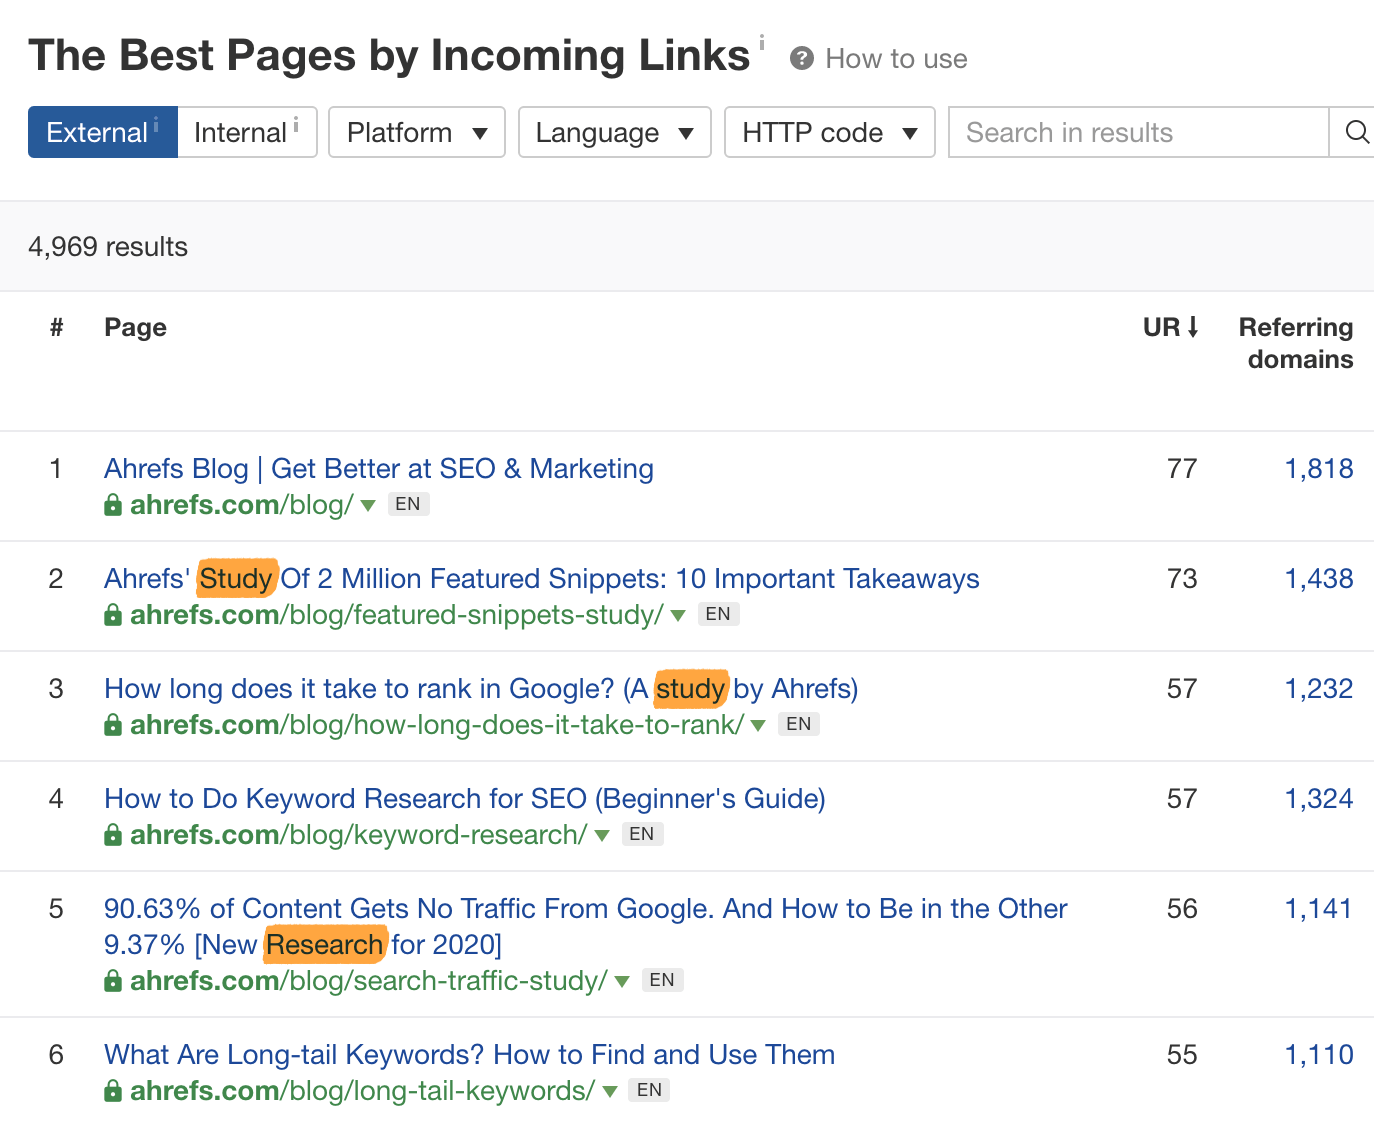Viewport: 1374px width, 1126px height.
Task: Click the UR sort arrow
Action: tap(1193, 327)
